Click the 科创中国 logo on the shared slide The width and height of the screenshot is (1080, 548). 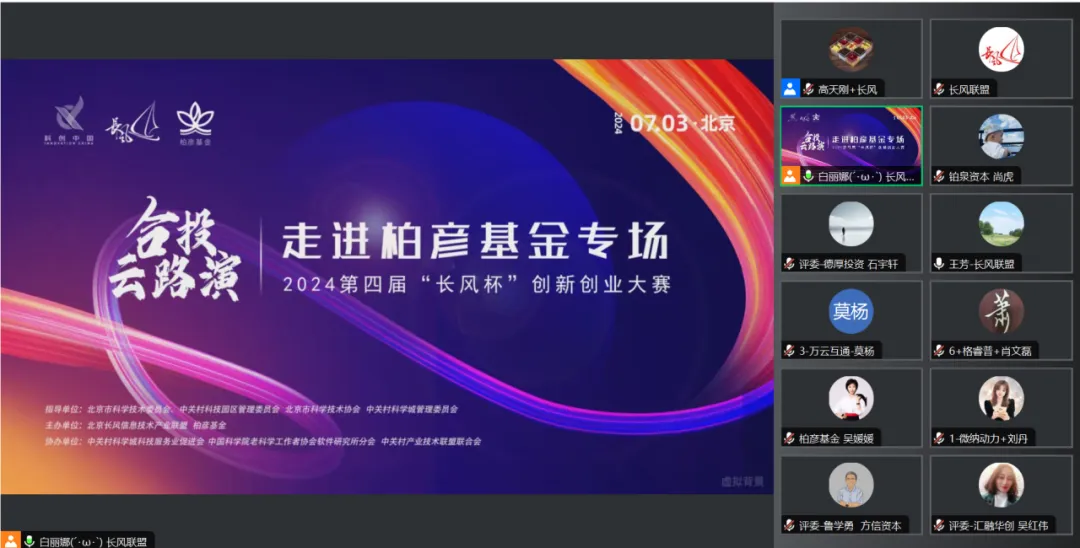click(x=69, y=120)
